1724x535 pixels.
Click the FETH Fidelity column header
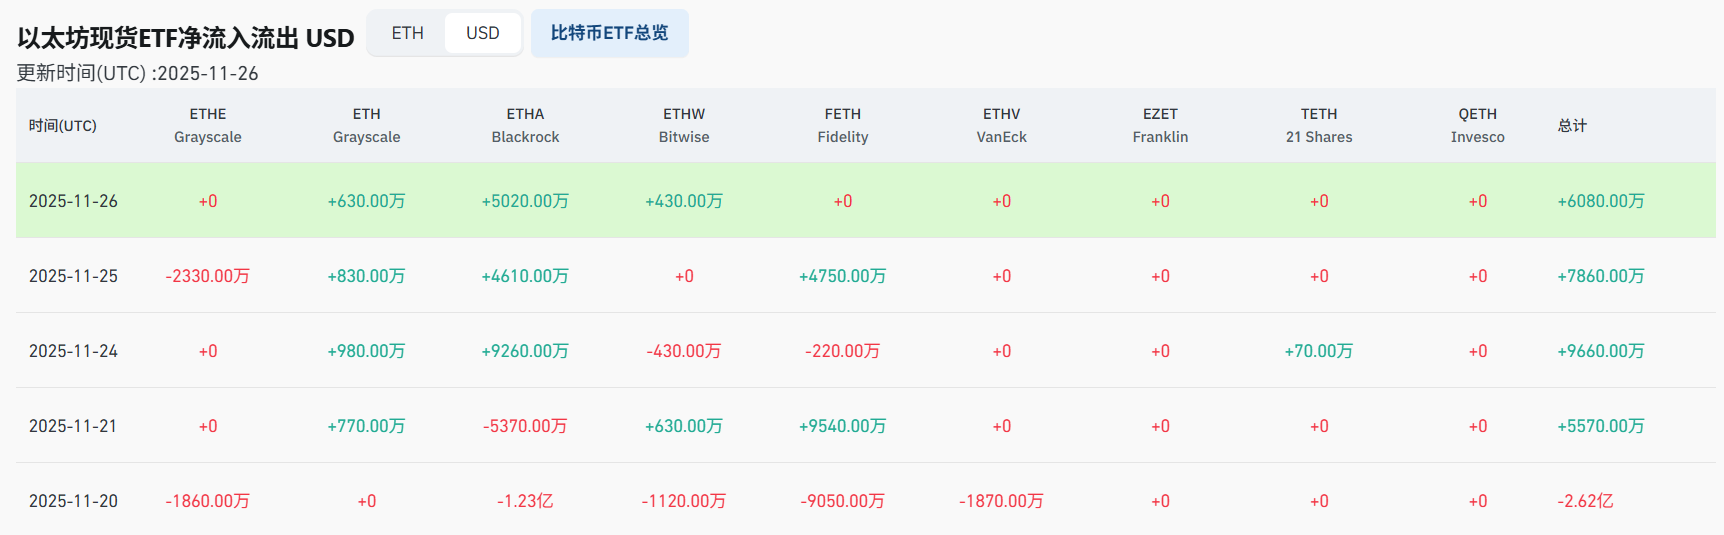click(x=843, y=126)
